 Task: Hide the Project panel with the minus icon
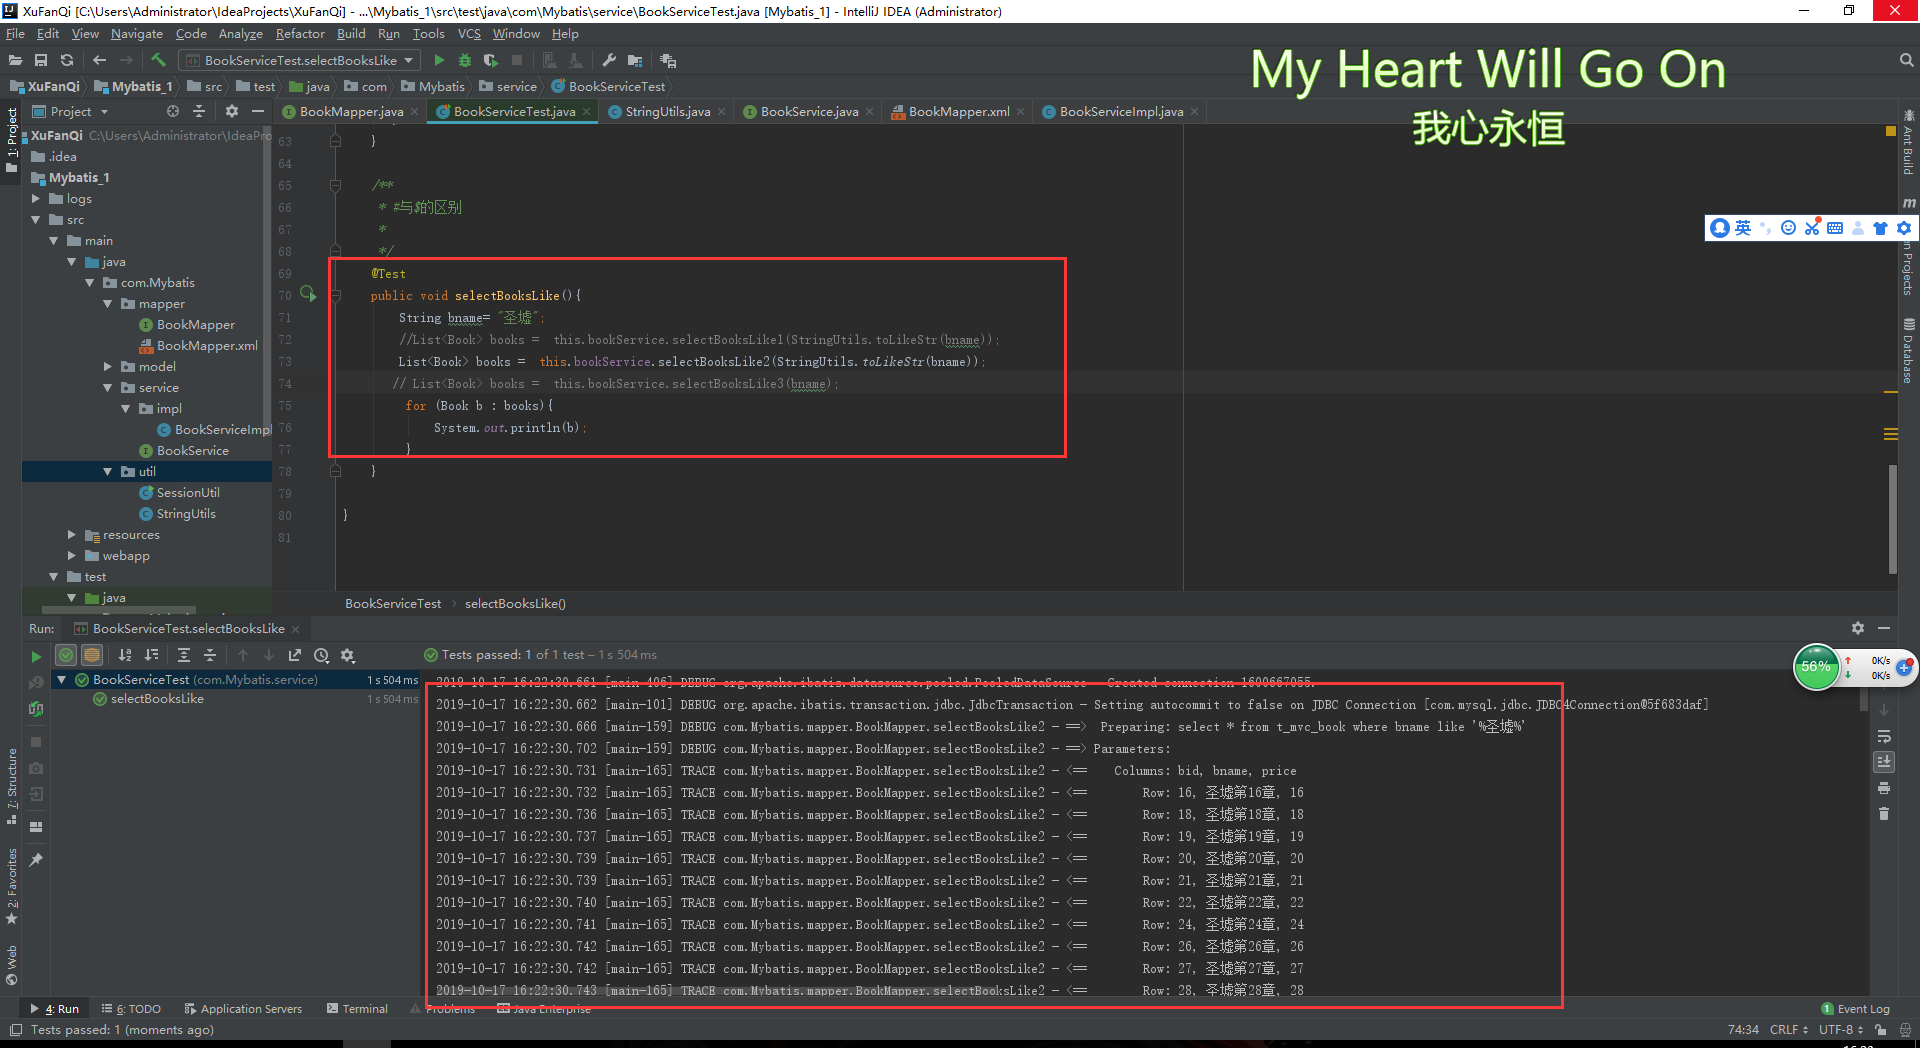(258, 112)
